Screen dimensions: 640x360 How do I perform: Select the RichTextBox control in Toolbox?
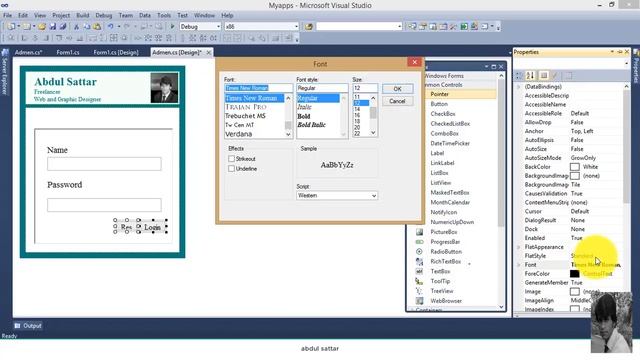pyautogui.click(x=445, y=261)
